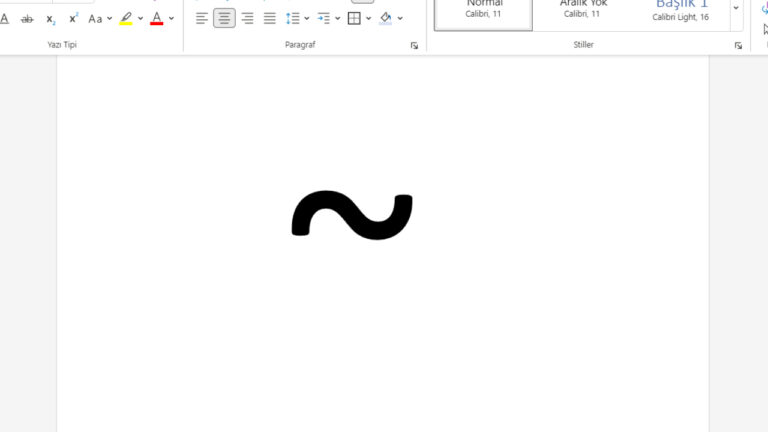Align text to the left
The height and width of the screenshot is (432, 768).
[x=202, y=18]
